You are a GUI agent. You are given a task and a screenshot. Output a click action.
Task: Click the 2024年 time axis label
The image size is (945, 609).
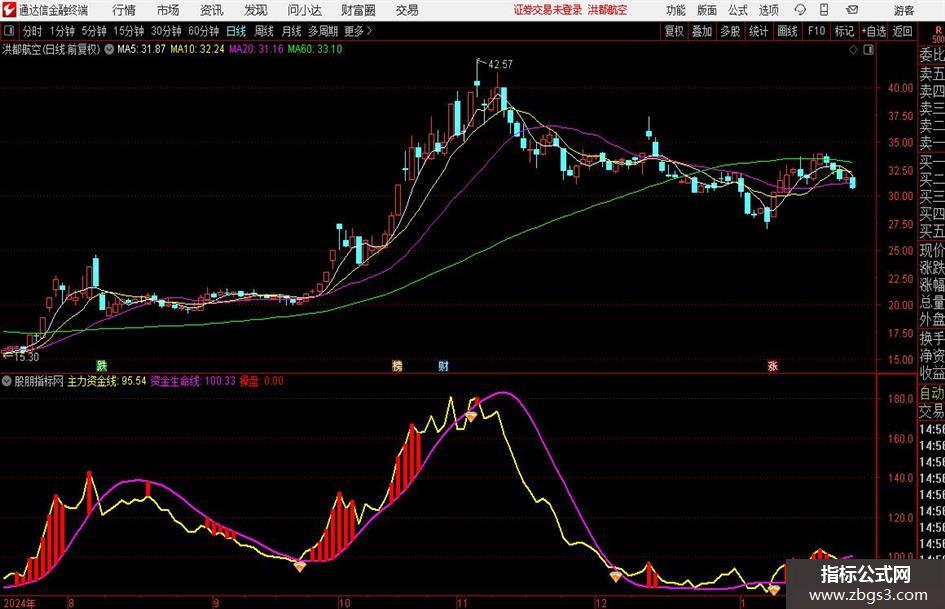(x=20, y=602)
